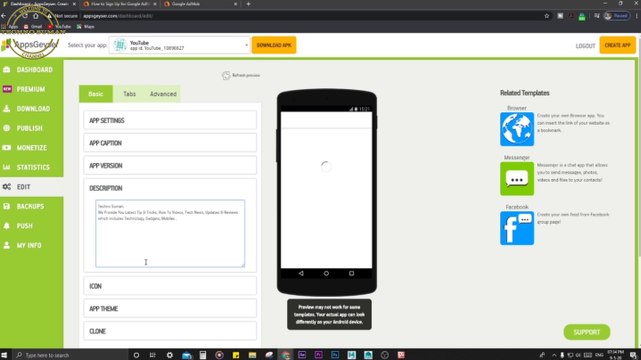Open the YouTube bookmark
This screenshot has width=641, height=360.
(x=59, y=27)
